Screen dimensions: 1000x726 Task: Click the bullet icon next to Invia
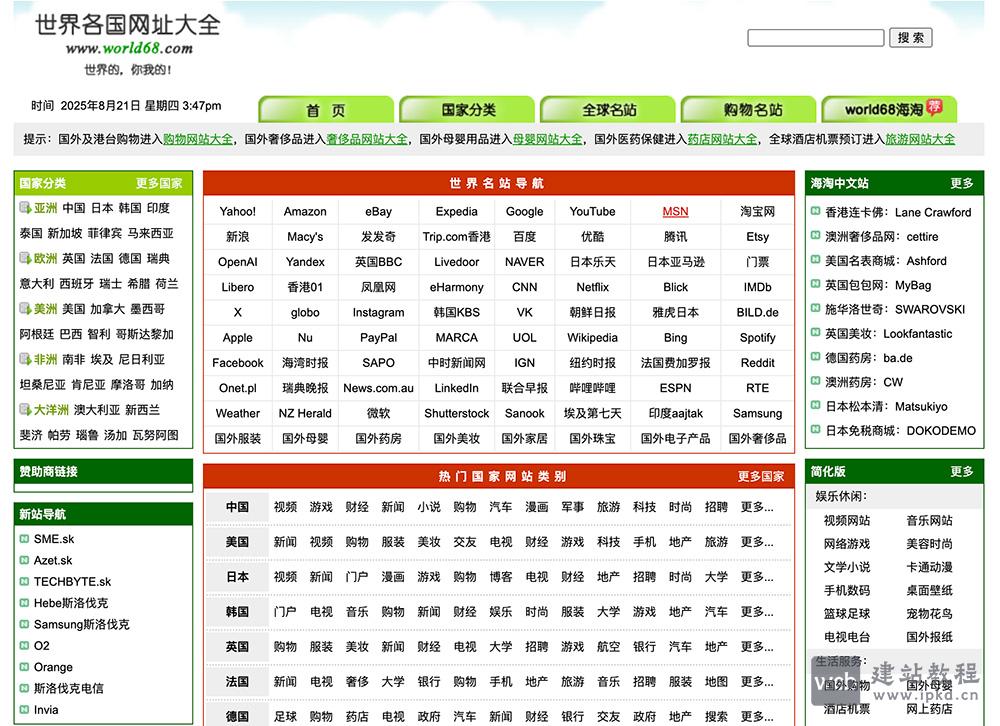[x=24, y=709]
